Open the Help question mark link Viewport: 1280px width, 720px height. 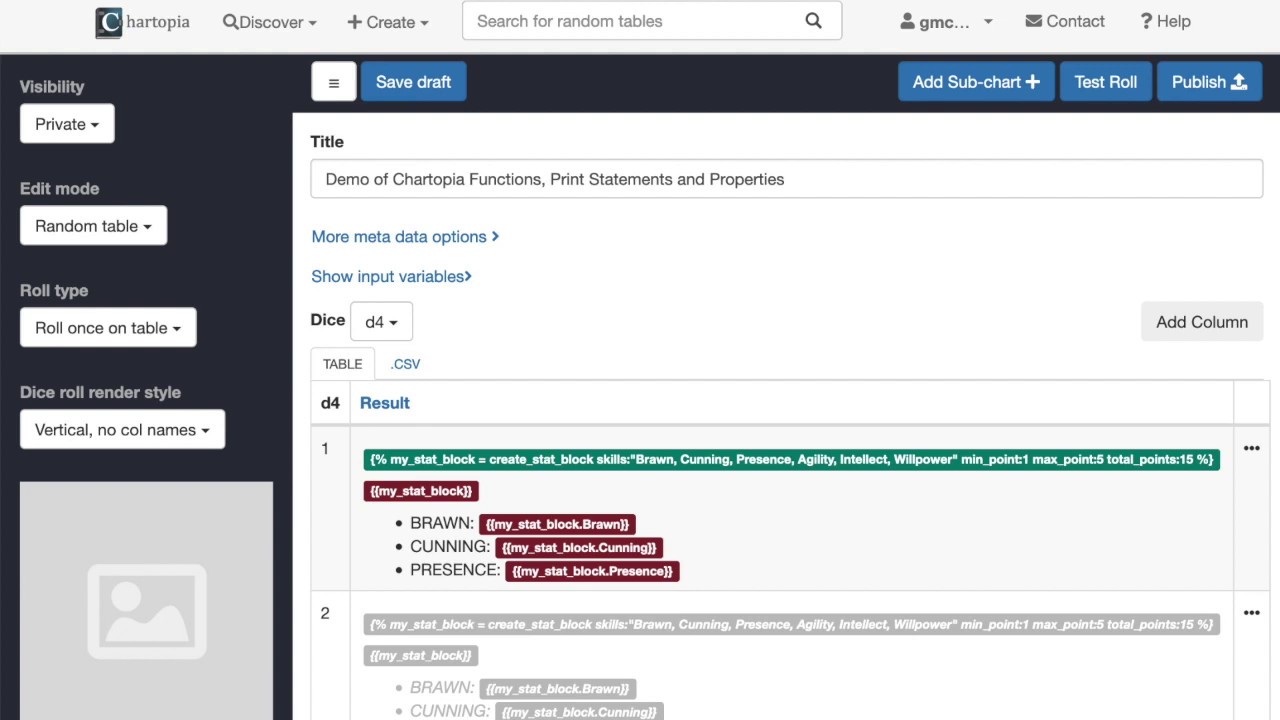coord(1165,21)
